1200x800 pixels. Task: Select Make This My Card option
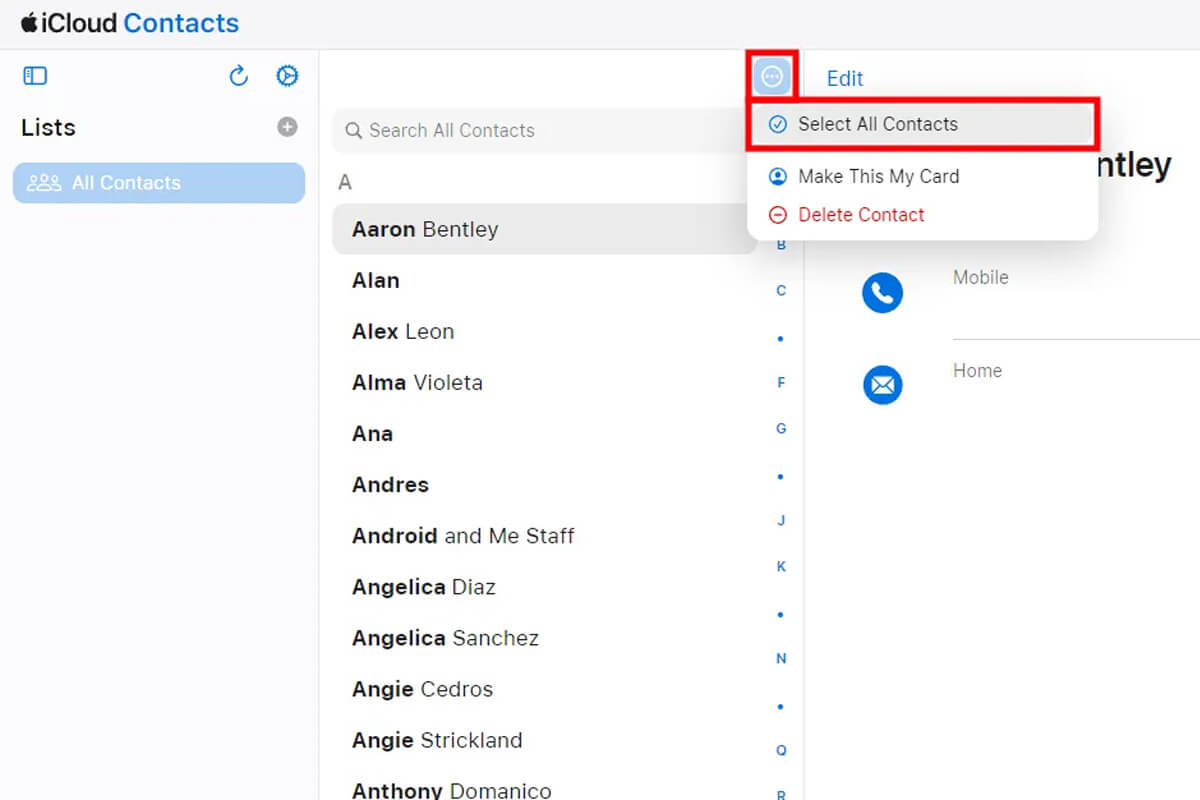click(x=877, y=176)
